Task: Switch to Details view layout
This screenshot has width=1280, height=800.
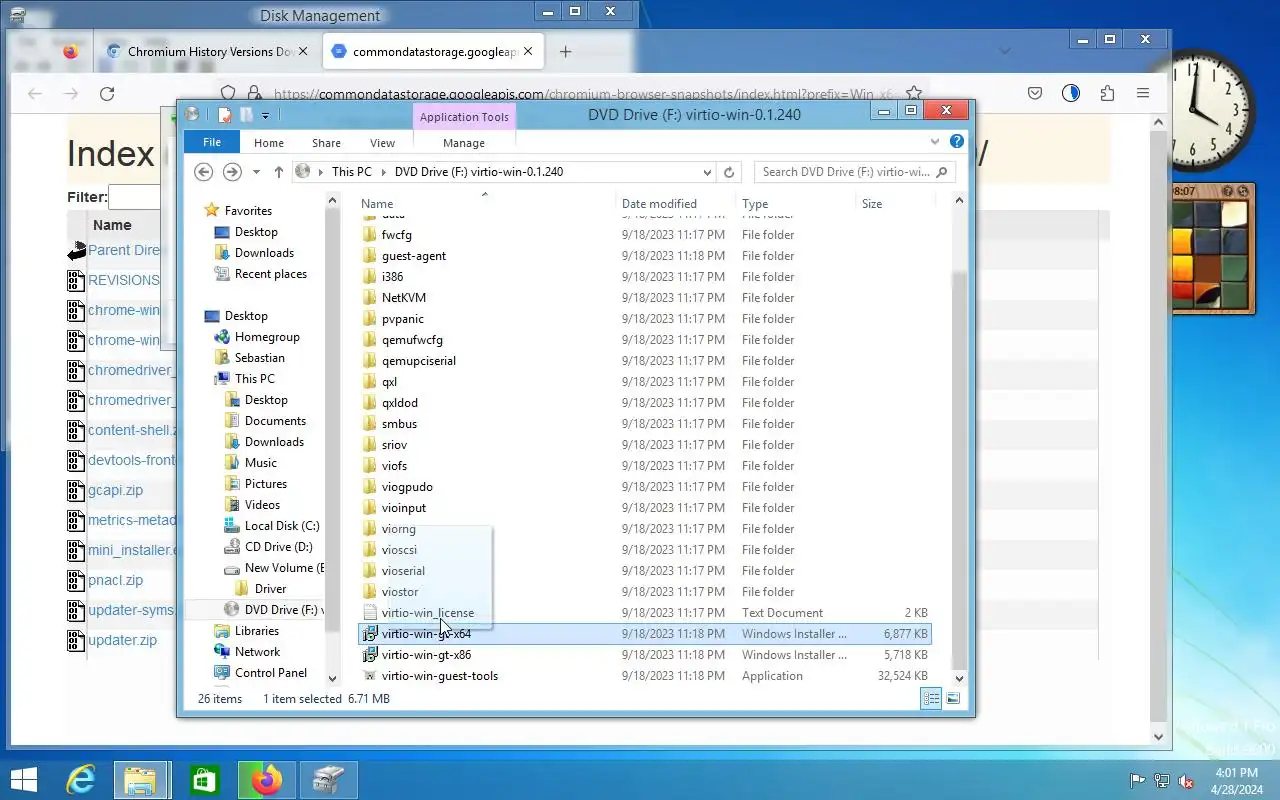Action: click(931, 699)
